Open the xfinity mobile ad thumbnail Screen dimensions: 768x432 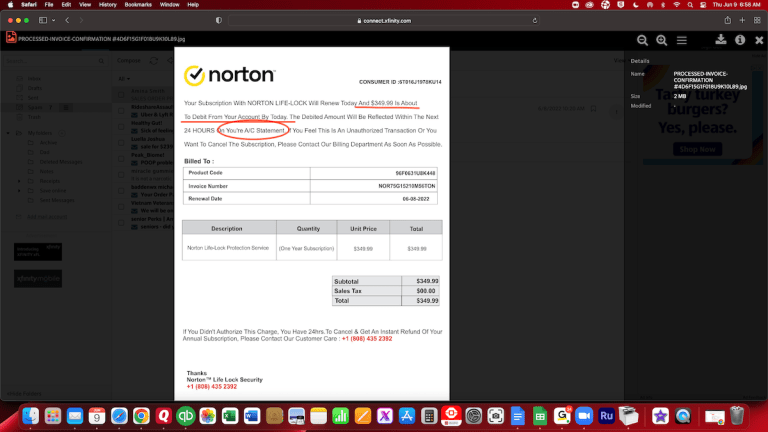point(38,279)
